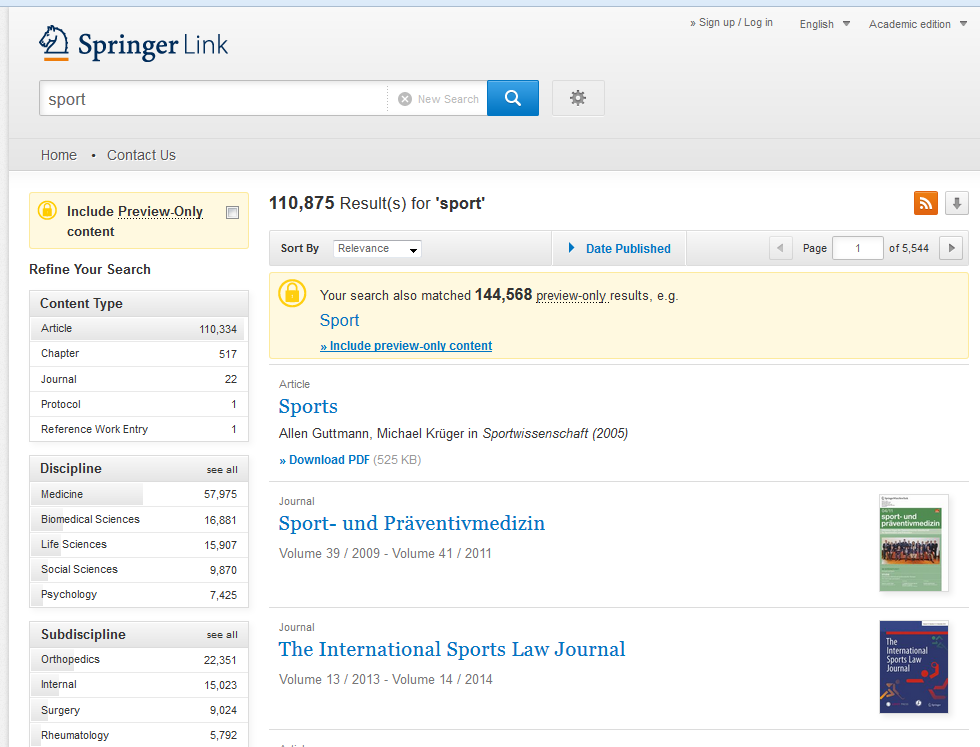Viewport: 980px width, 747px height.
Task: Filter by Article content type
Action: [x=139, y=329]
